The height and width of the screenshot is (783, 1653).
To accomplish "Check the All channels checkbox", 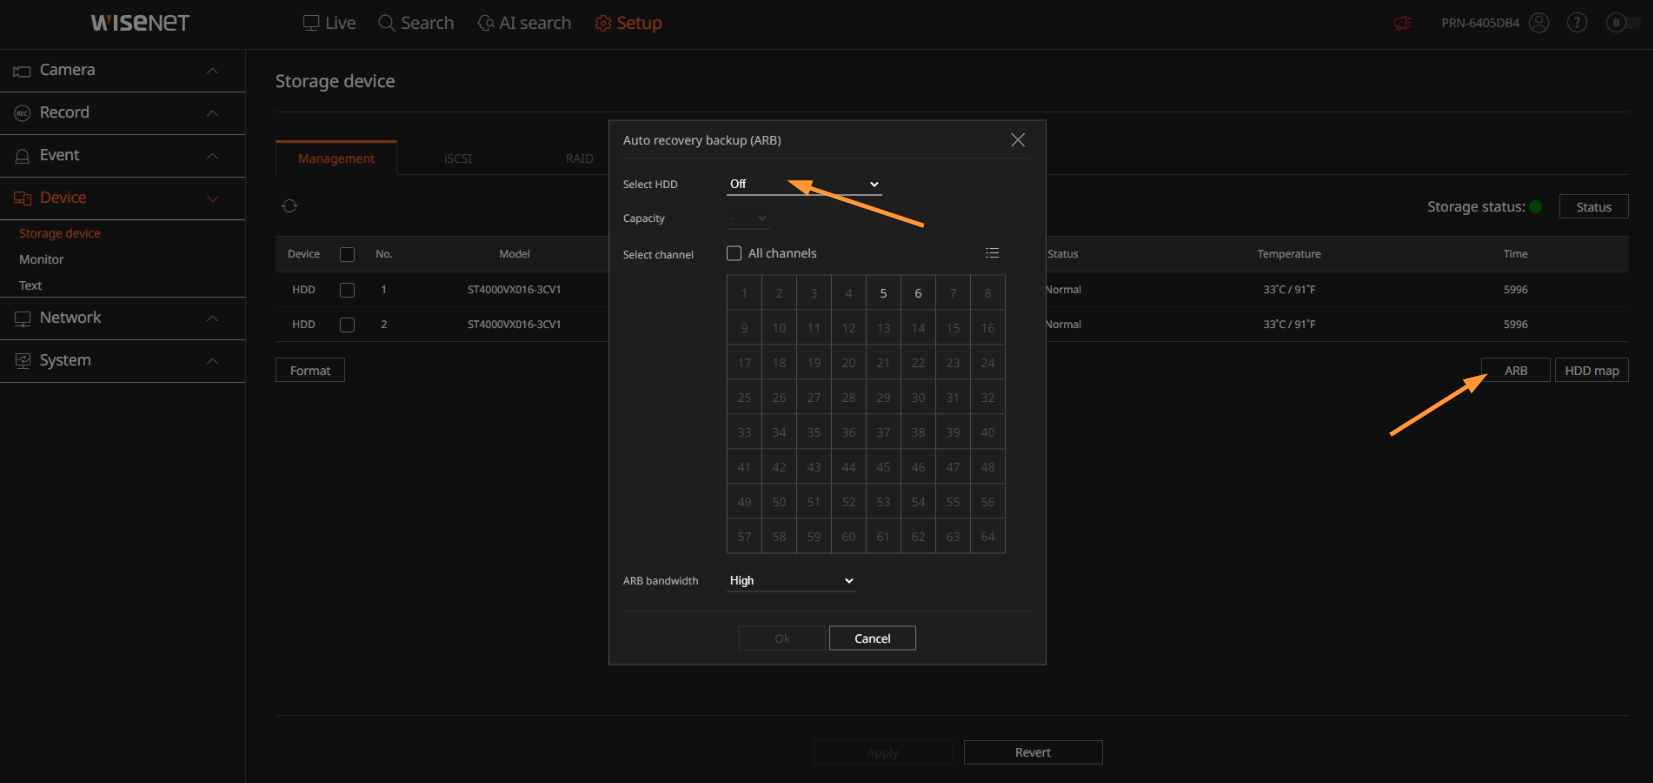I will [x=734, y=253].
